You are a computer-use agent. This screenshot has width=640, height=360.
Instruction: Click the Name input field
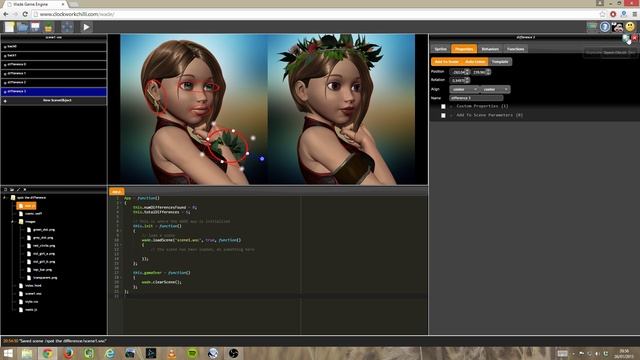tap(476, 98)
